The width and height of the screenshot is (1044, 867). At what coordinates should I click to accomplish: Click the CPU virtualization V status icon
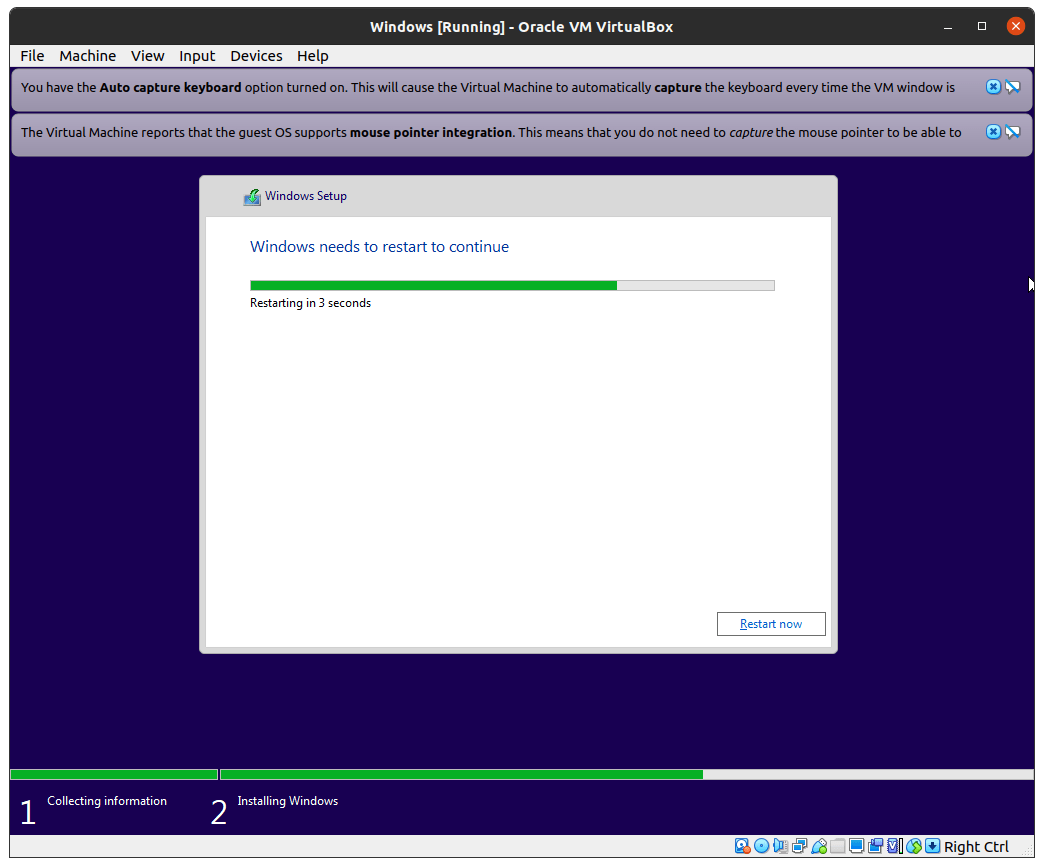pos(895,846)
